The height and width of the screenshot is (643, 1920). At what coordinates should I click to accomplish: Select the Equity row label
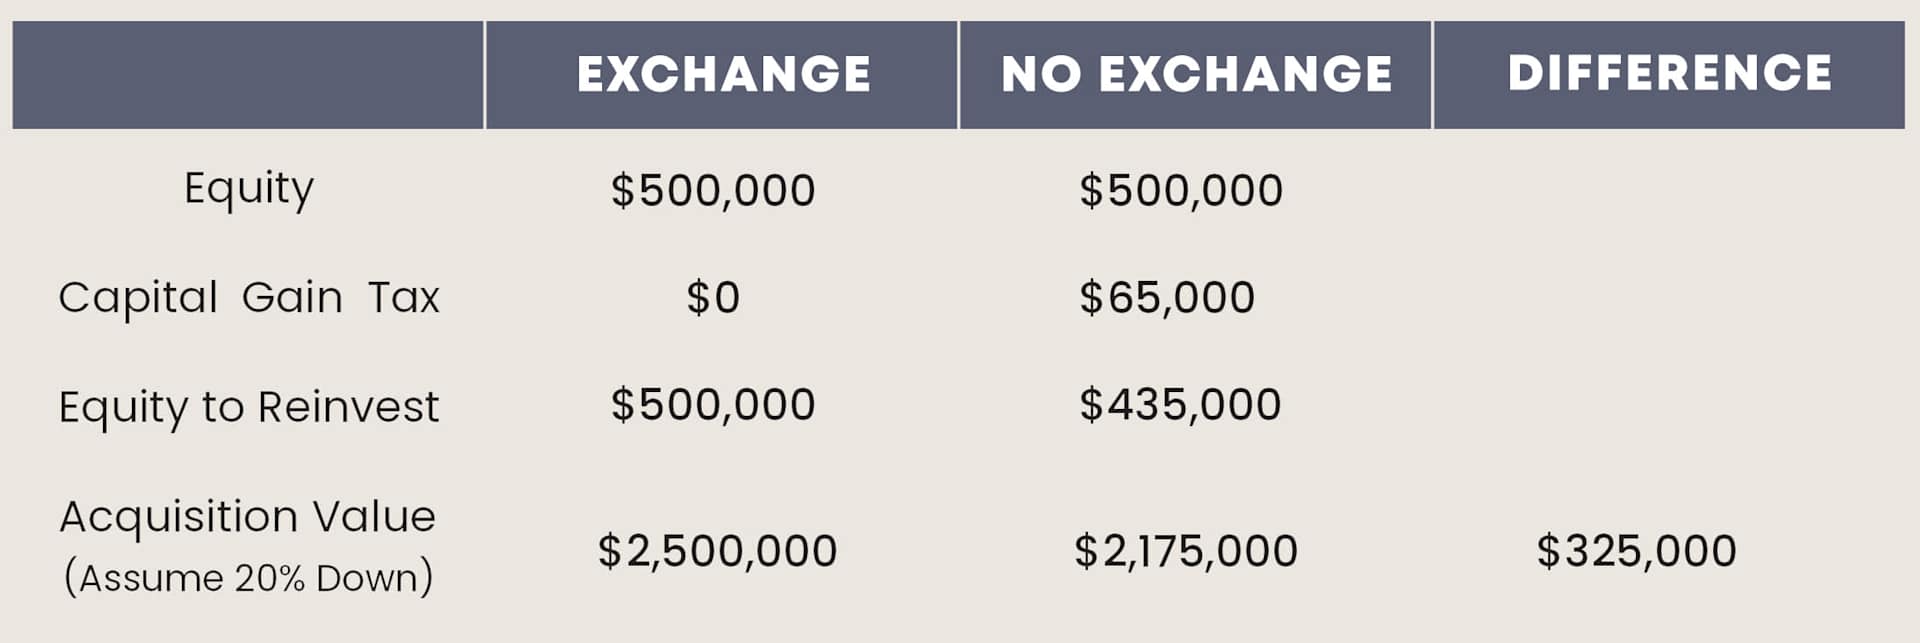click(249, 189)
